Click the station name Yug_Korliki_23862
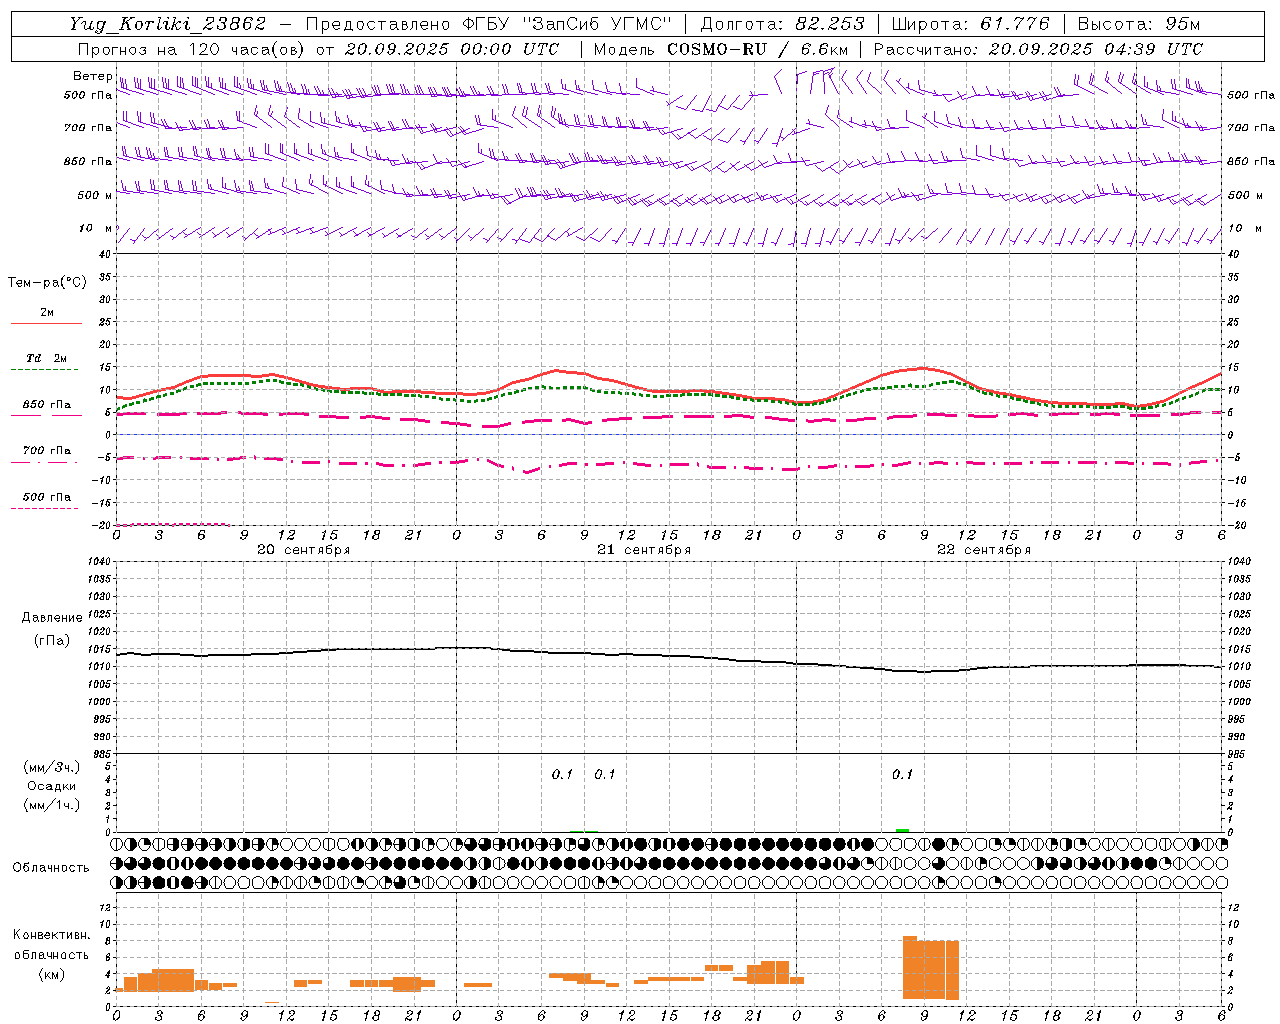The image size is (1280, 1024). (x=167, y=24)
